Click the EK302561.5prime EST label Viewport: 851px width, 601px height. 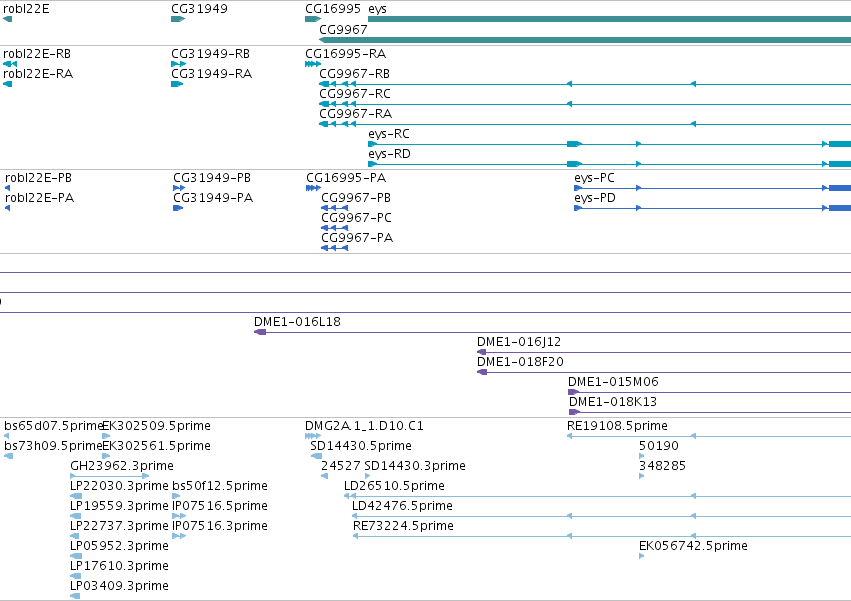[156, 446]
